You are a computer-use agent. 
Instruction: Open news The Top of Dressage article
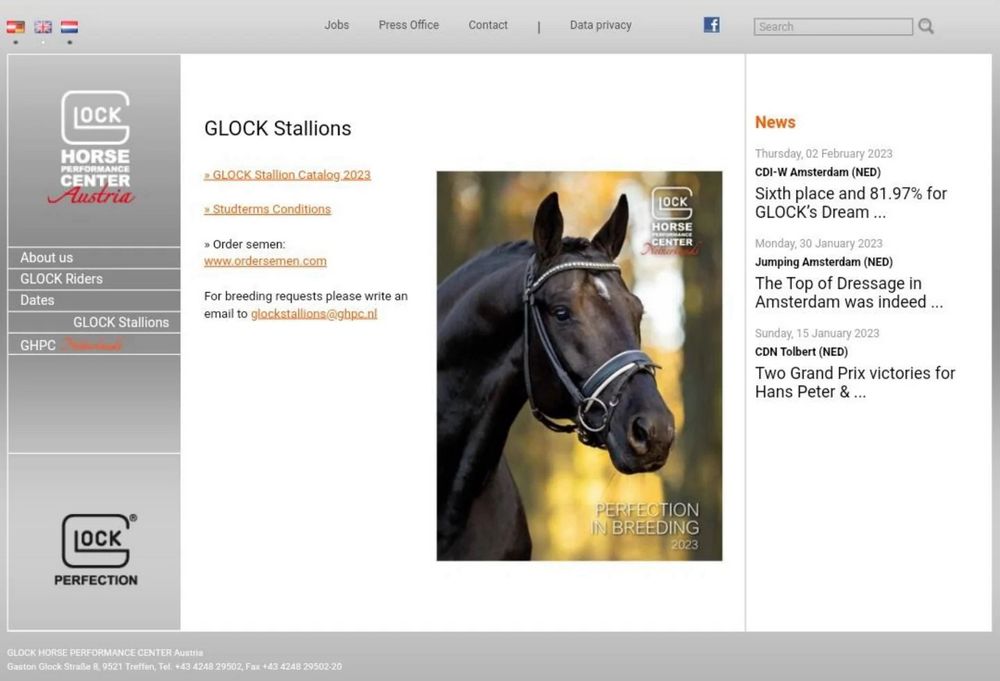point(849,293)
